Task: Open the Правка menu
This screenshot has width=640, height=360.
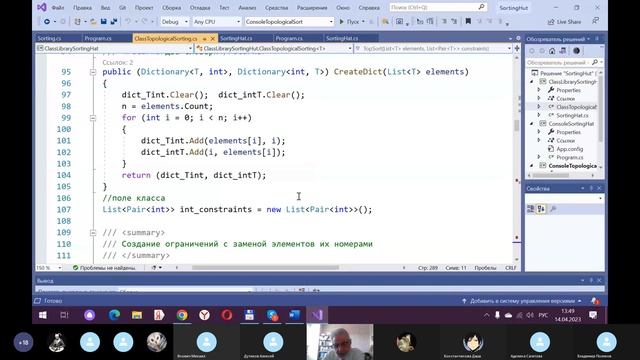Action: click(x=82, y=8)
